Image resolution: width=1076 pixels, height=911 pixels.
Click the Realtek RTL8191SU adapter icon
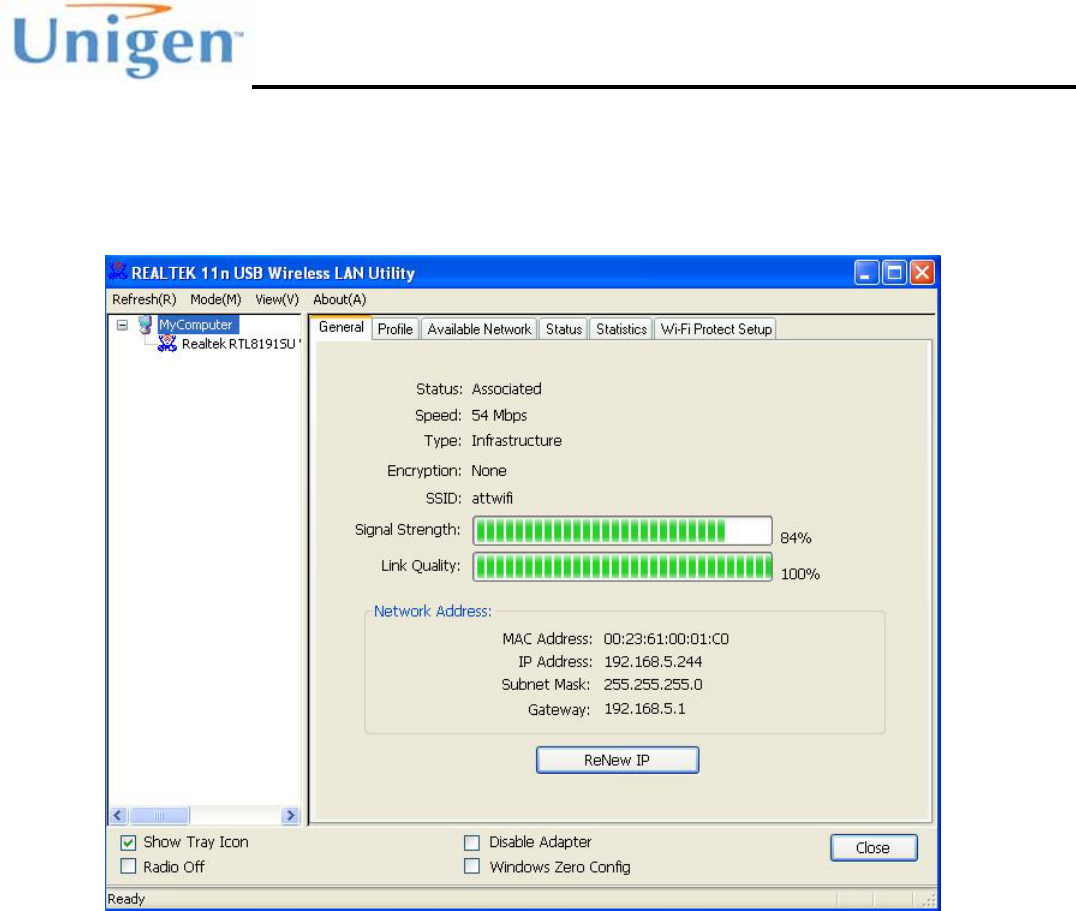tap(167, 344)
